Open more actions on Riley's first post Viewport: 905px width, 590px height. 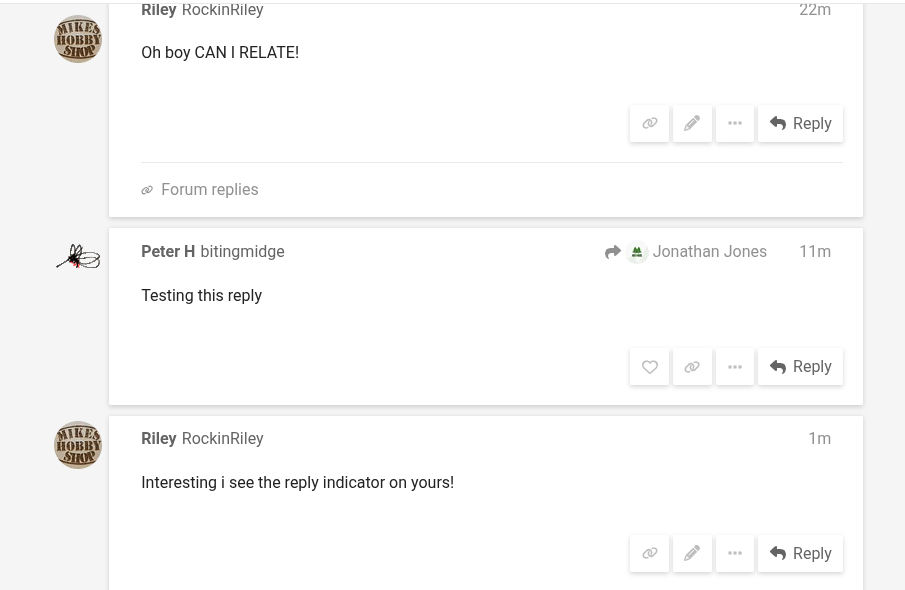click(x=735, y=123)
